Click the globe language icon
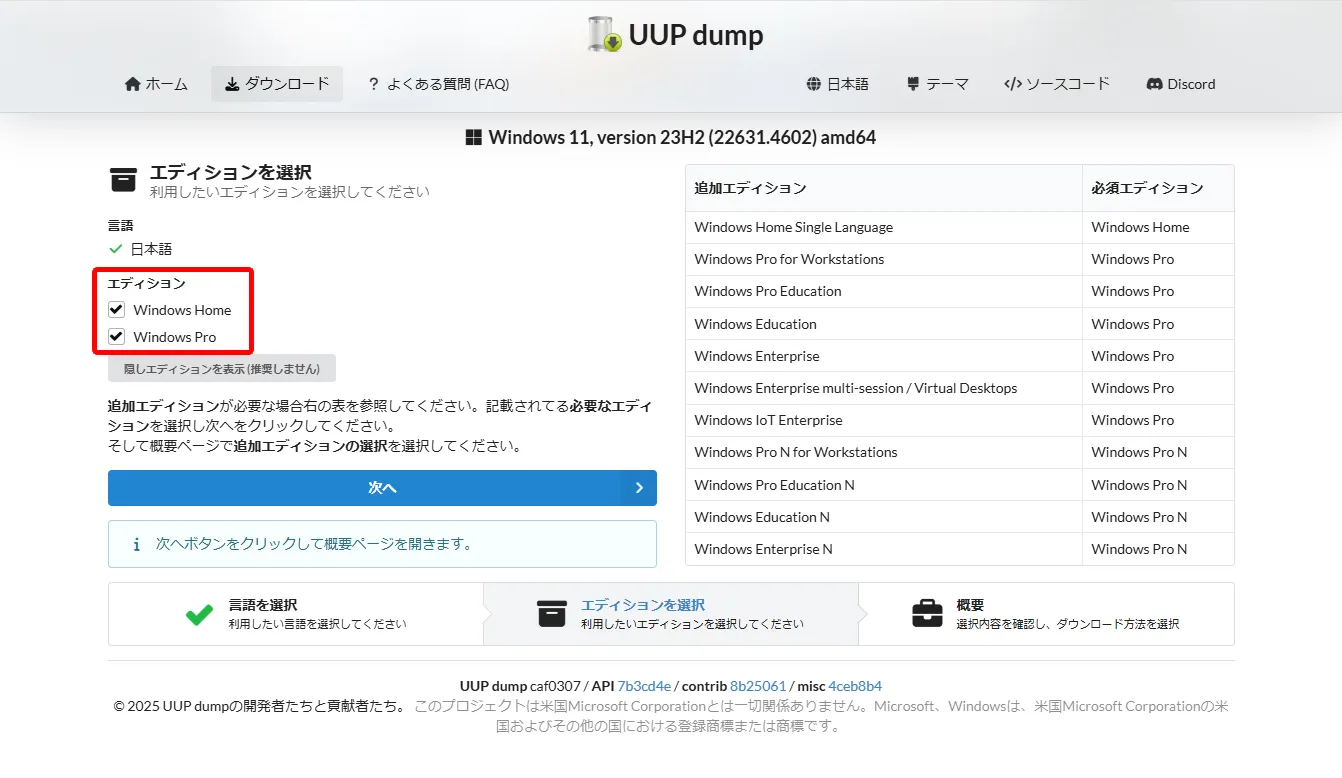 tap(814, 84)
